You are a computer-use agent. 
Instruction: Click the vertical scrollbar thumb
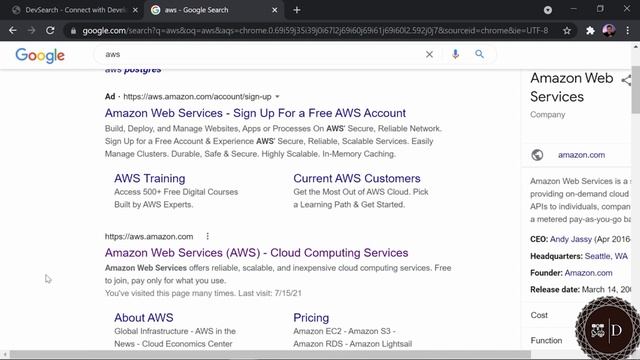pyautogui.click(x=636, y=90)
